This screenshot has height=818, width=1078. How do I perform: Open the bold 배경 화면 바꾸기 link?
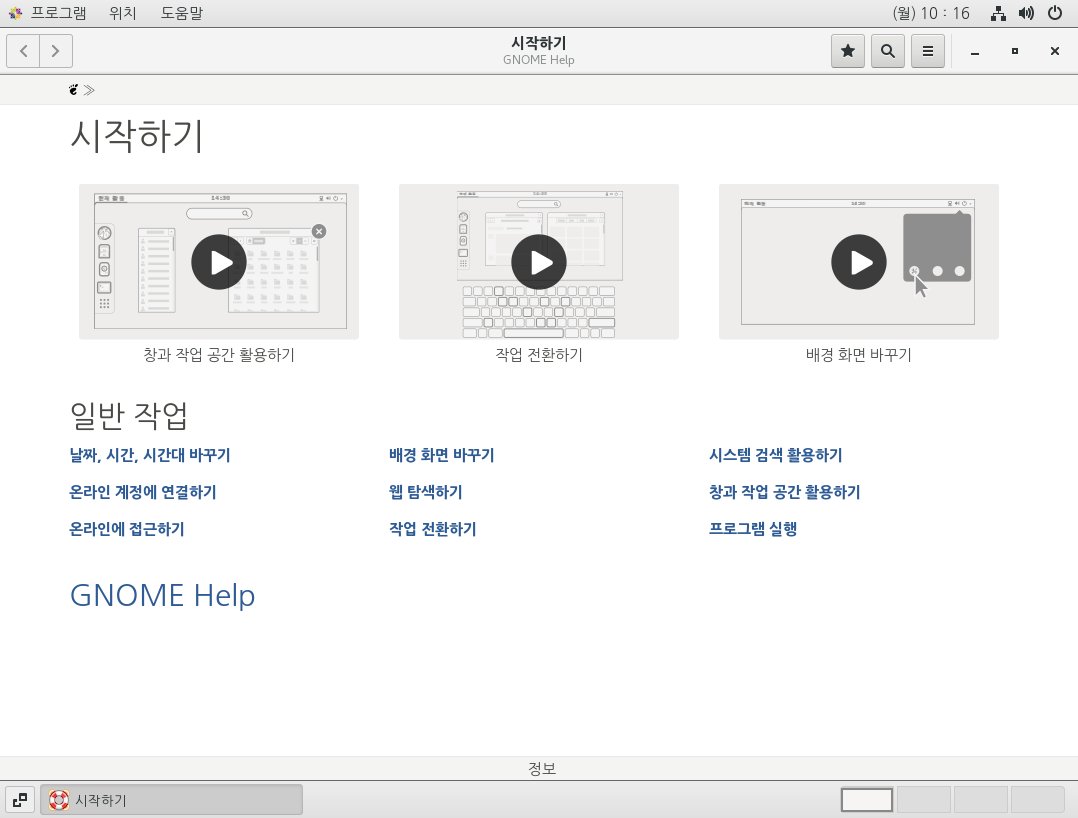click(441, 455)
